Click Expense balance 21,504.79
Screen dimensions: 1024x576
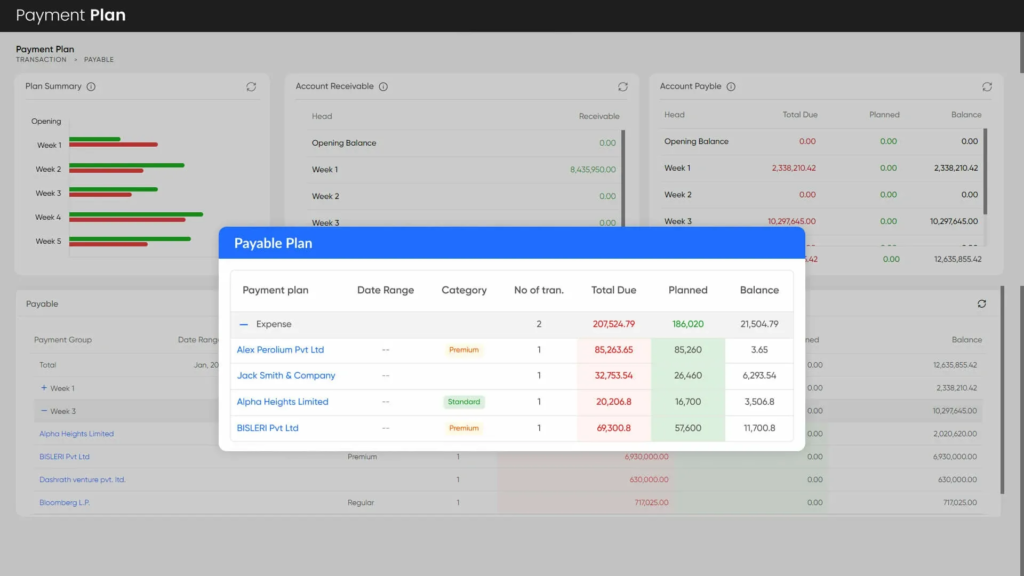pyautogui.click(x=760, y=324)
